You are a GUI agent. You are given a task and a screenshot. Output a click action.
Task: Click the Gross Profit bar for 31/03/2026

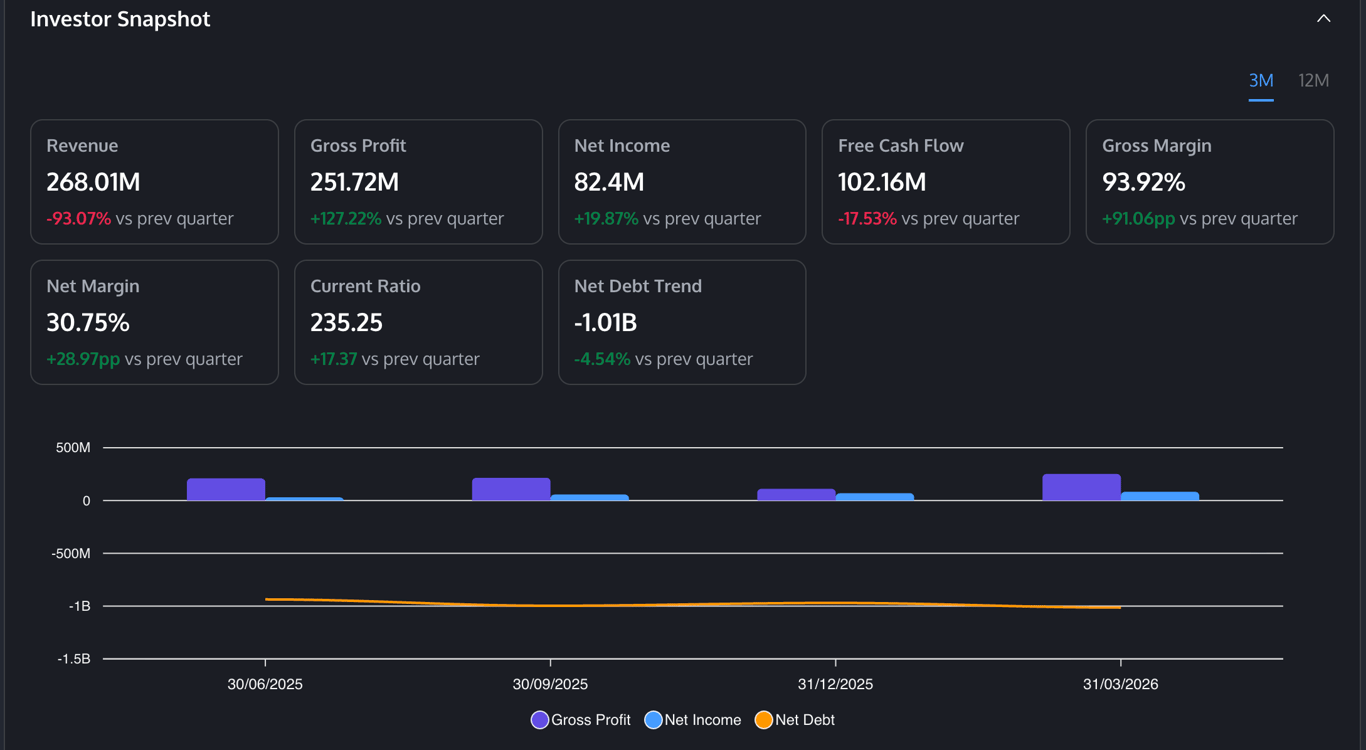[x=1081, y=487]
